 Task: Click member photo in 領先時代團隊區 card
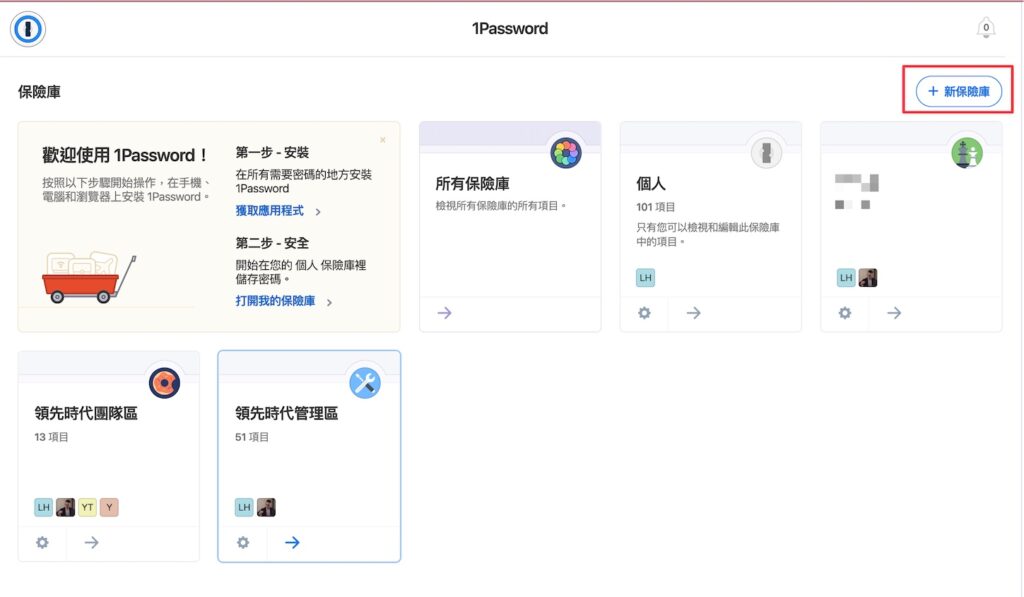point(65,508)
